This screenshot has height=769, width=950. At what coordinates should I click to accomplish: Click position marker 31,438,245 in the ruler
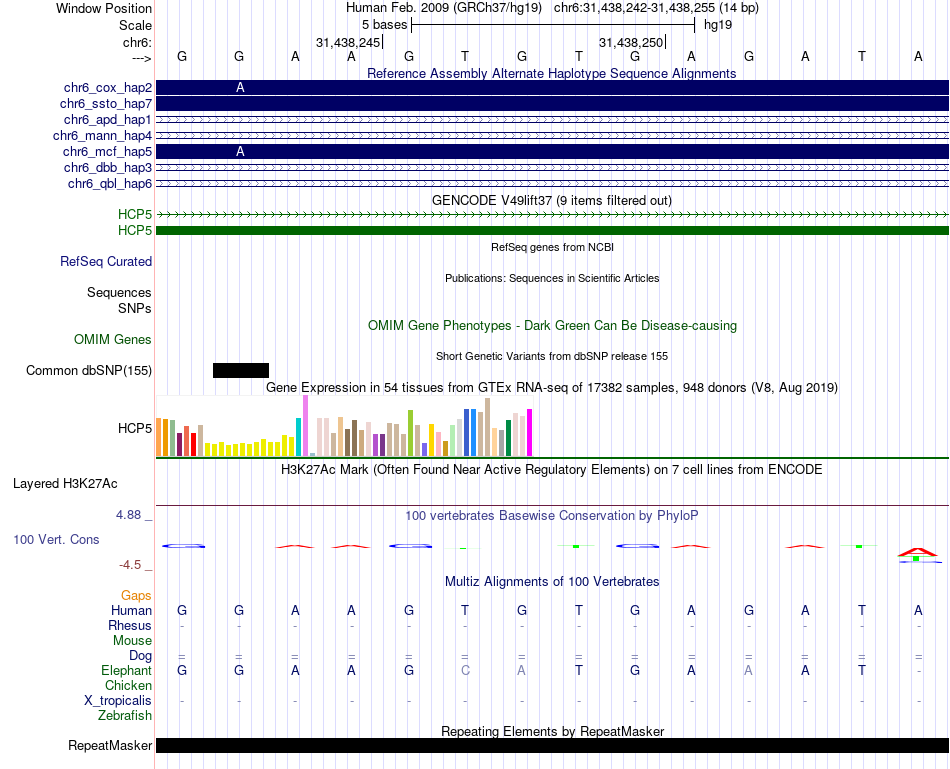348,42
